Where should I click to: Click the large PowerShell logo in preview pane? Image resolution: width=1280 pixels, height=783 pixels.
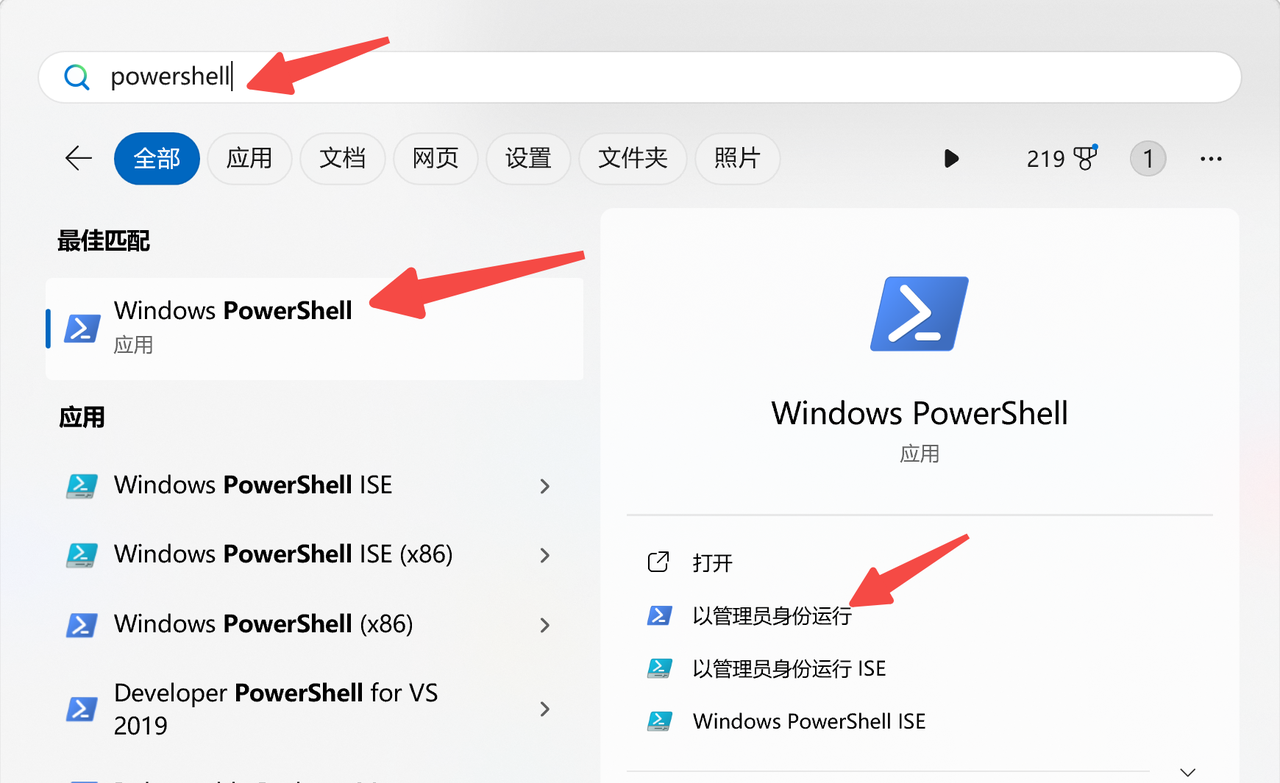[918, 313]
